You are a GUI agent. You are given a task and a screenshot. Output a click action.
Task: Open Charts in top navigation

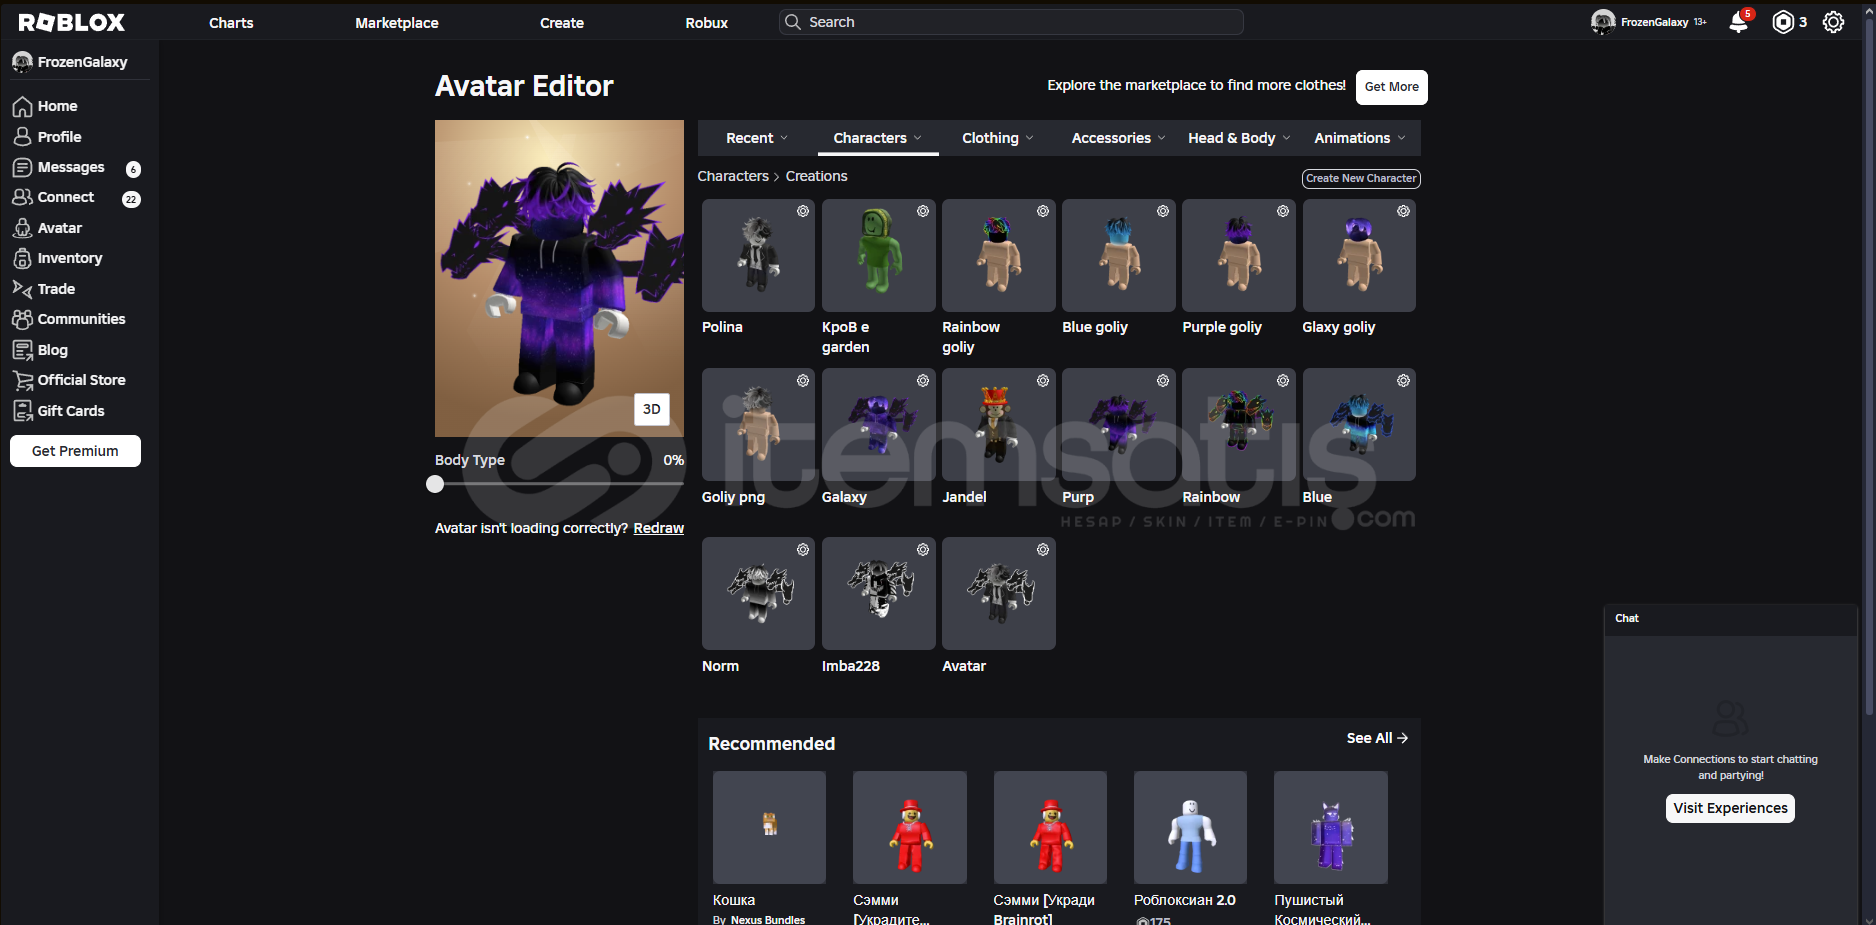[x=231, y=23]
